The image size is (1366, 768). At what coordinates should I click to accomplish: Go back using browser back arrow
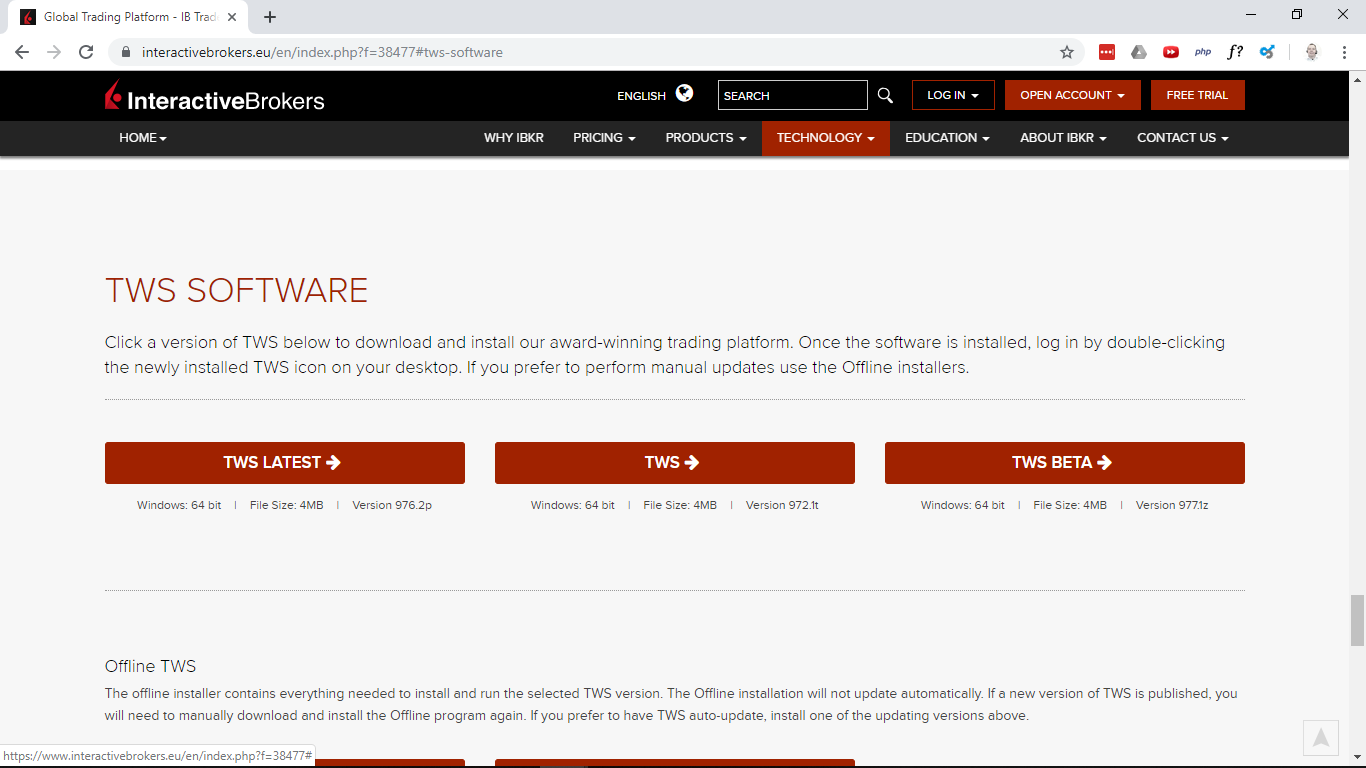22,52
